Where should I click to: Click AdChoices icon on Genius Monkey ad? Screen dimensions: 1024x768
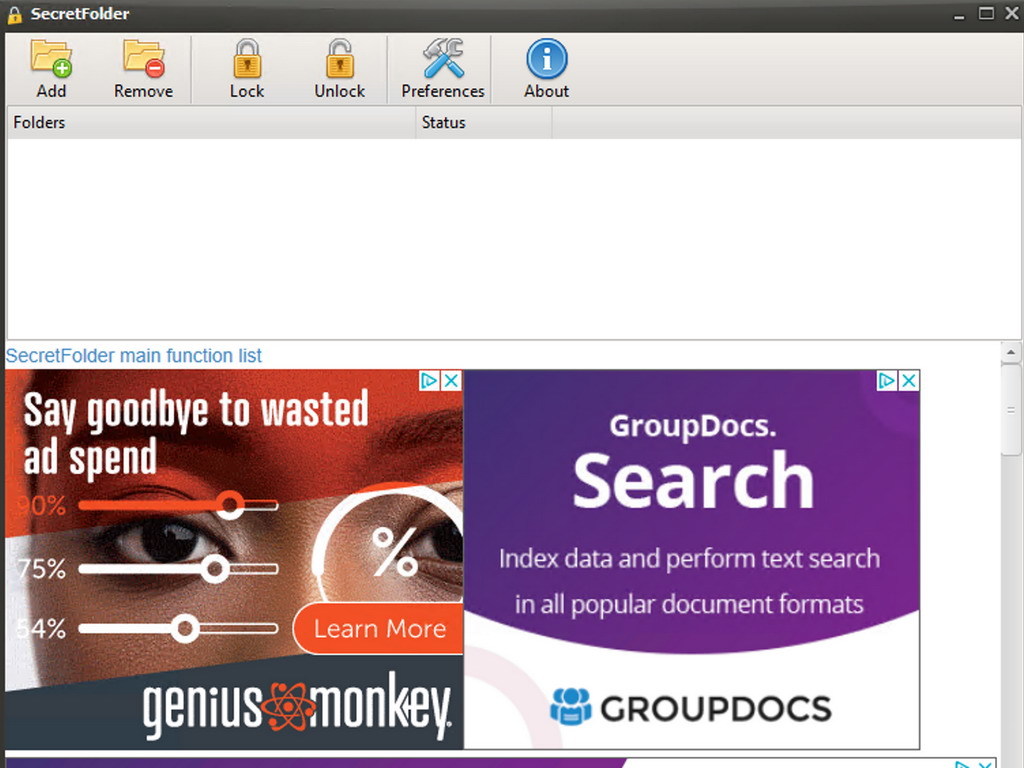tap(429, 381)
